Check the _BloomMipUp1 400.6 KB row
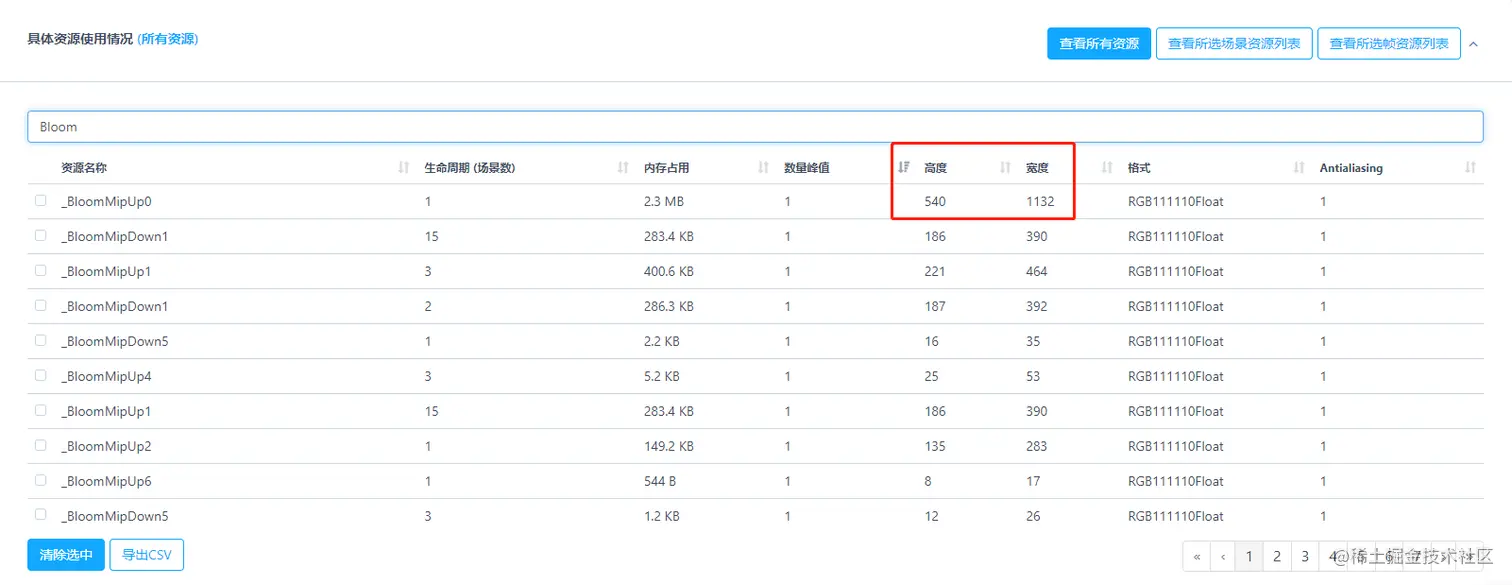This screenshot has height=585, width=1512. point(40,271)
